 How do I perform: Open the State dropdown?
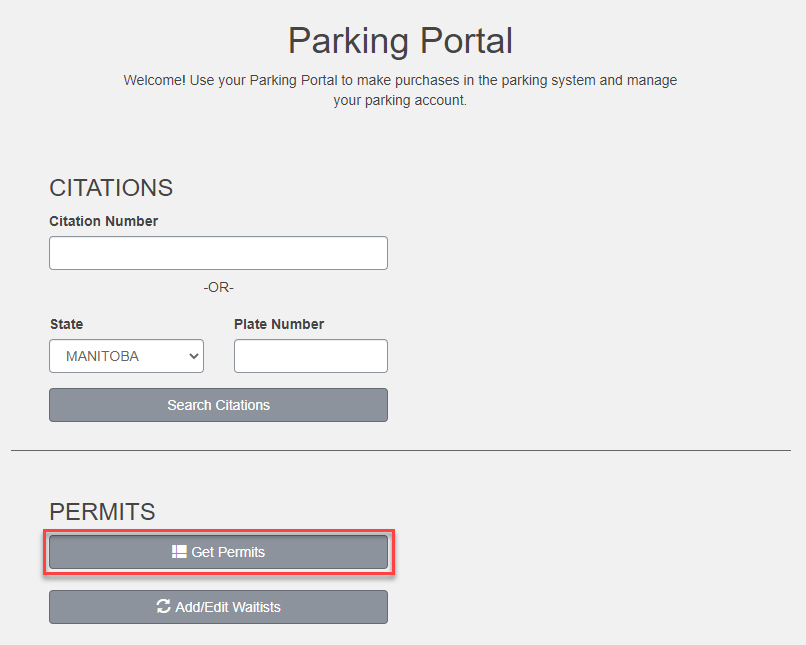(126, 356)
